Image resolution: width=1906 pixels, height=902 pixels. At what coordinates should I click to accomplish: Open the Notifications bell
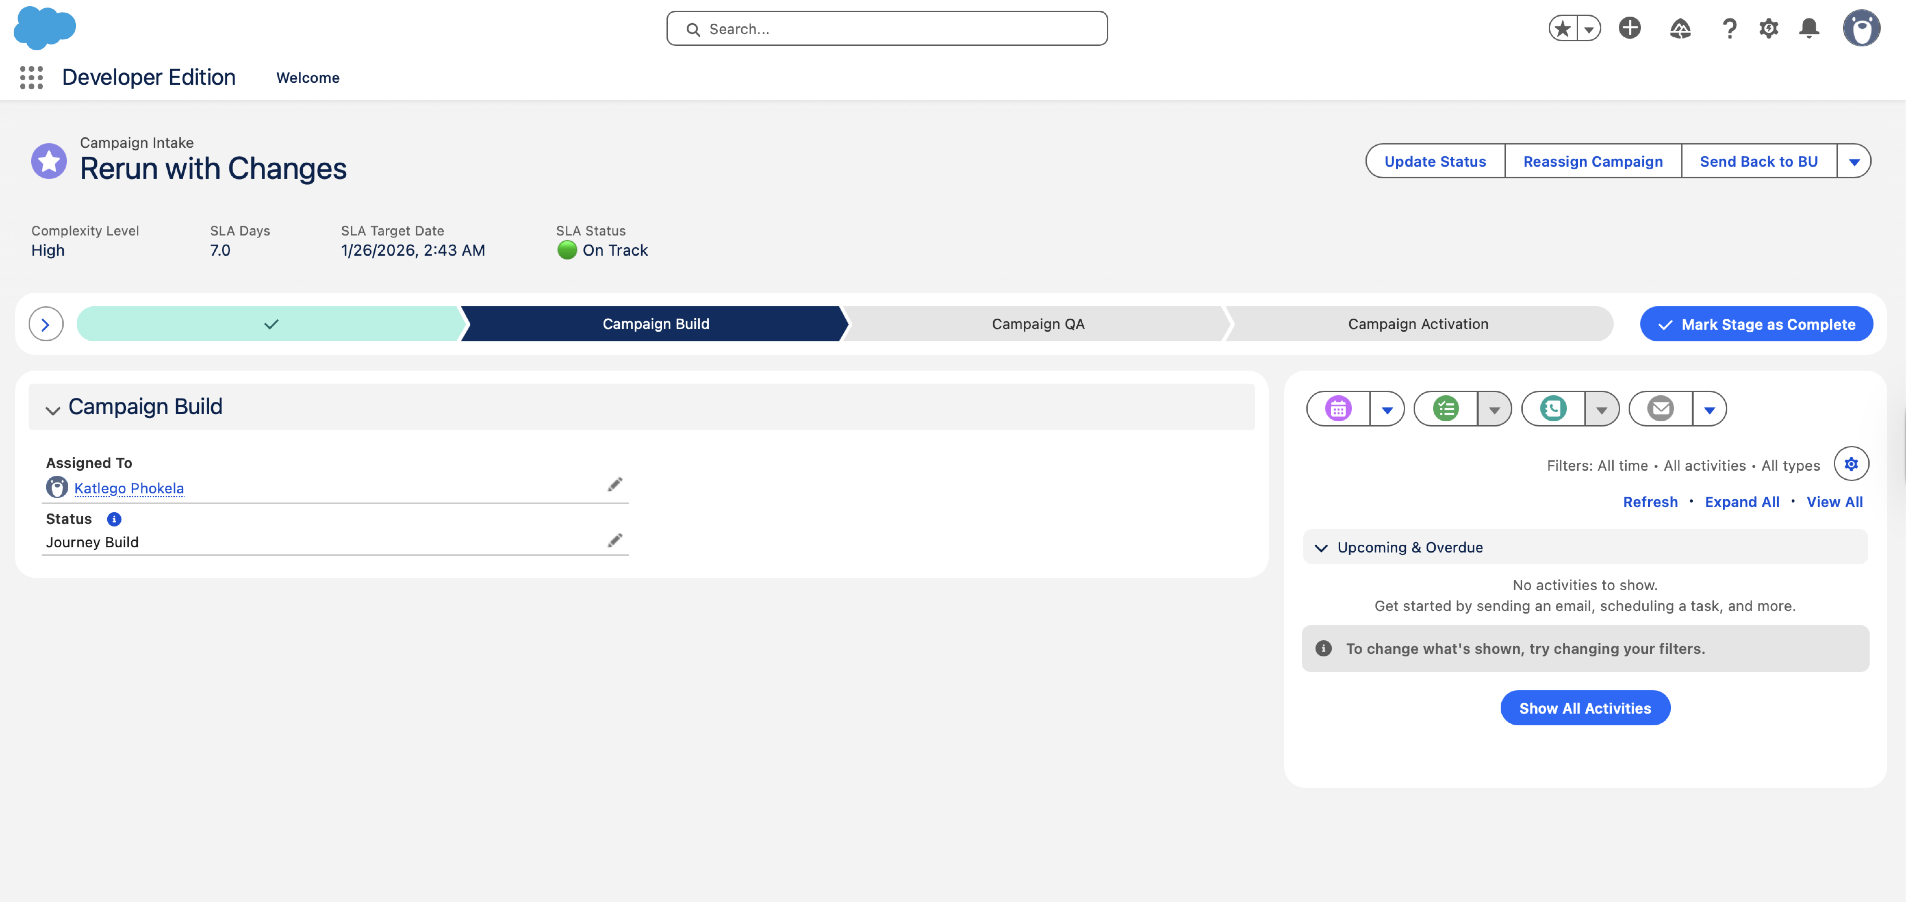1809,29
